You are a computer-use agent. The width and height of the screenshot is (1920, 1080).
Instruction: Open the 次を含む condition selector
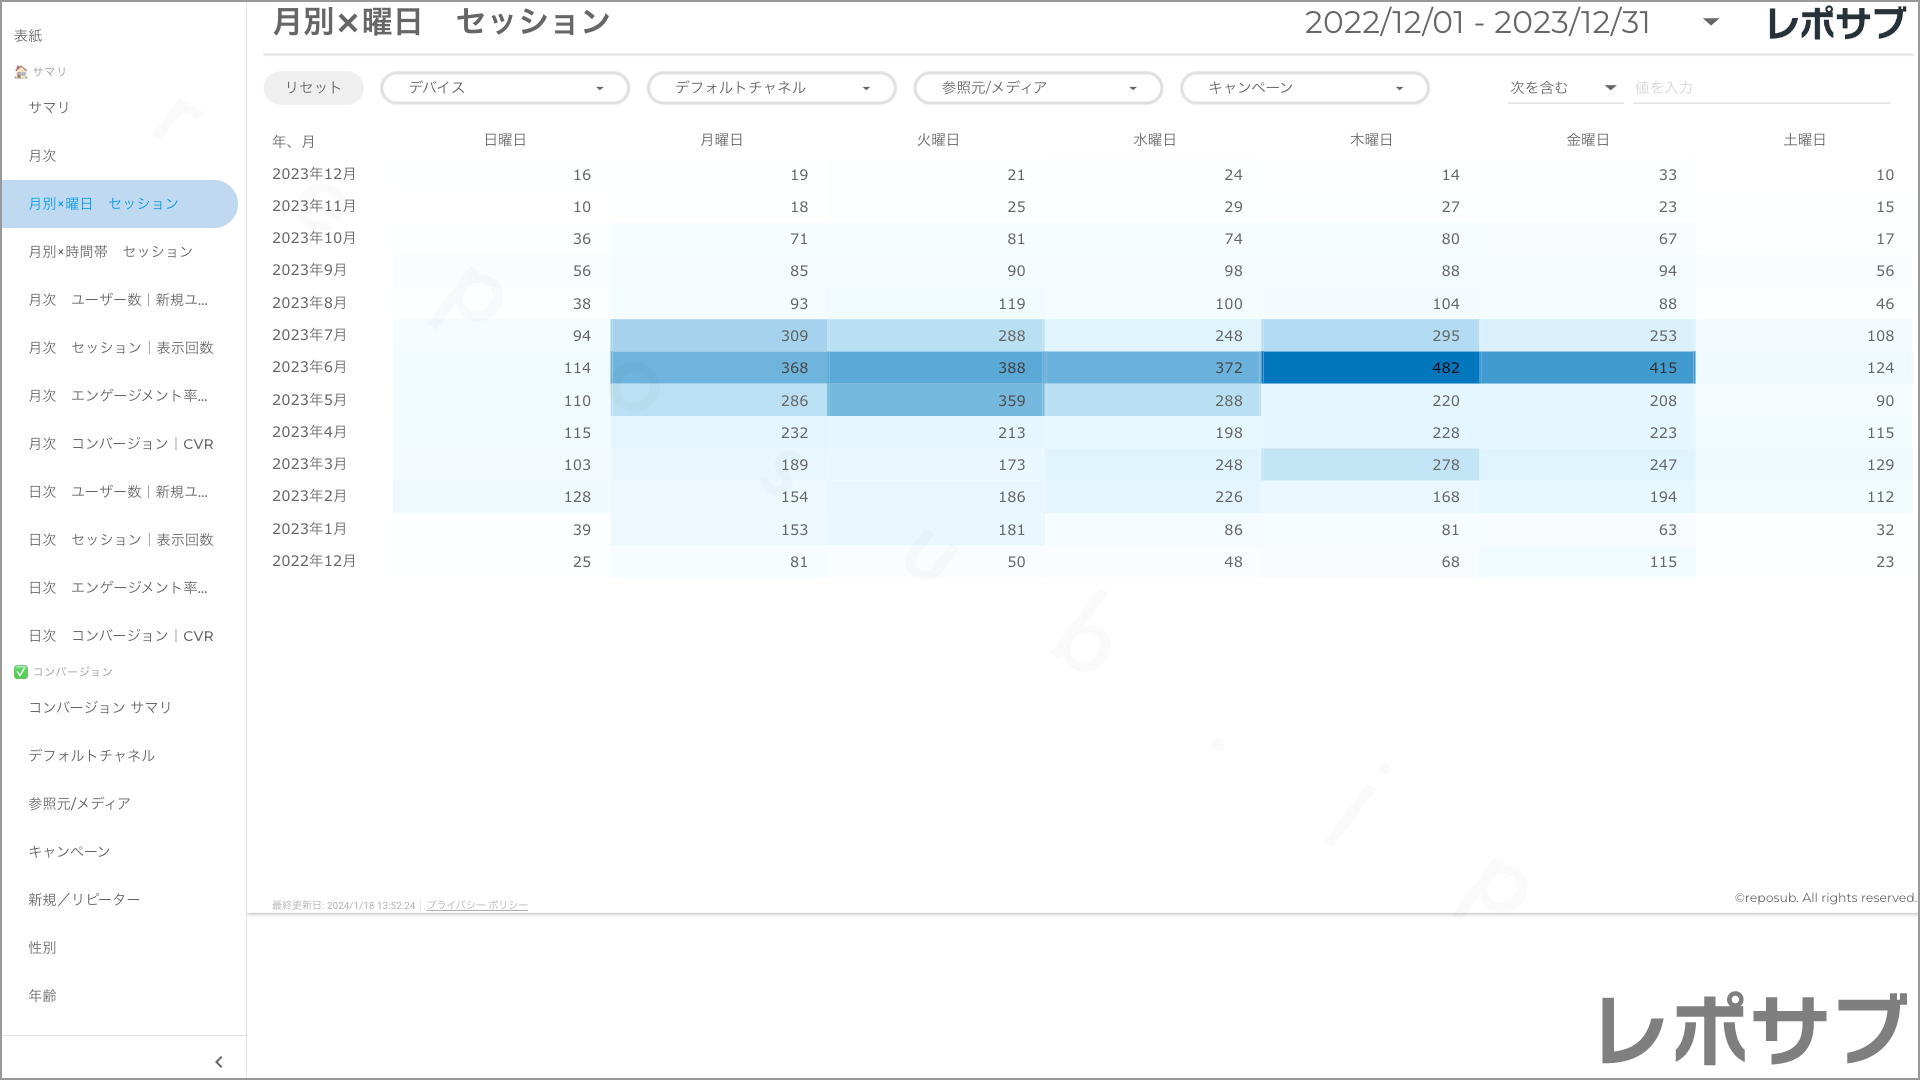(x=1563, y=88)
